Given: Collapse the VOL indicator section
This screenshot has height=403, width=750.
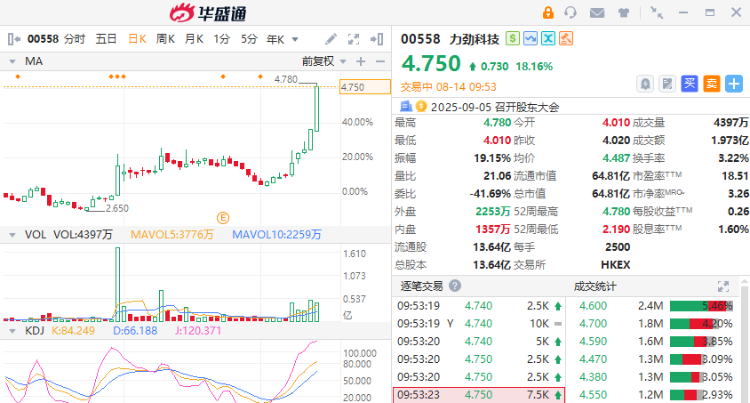Looking at the screenshot, I should click(x=12, y=235).
